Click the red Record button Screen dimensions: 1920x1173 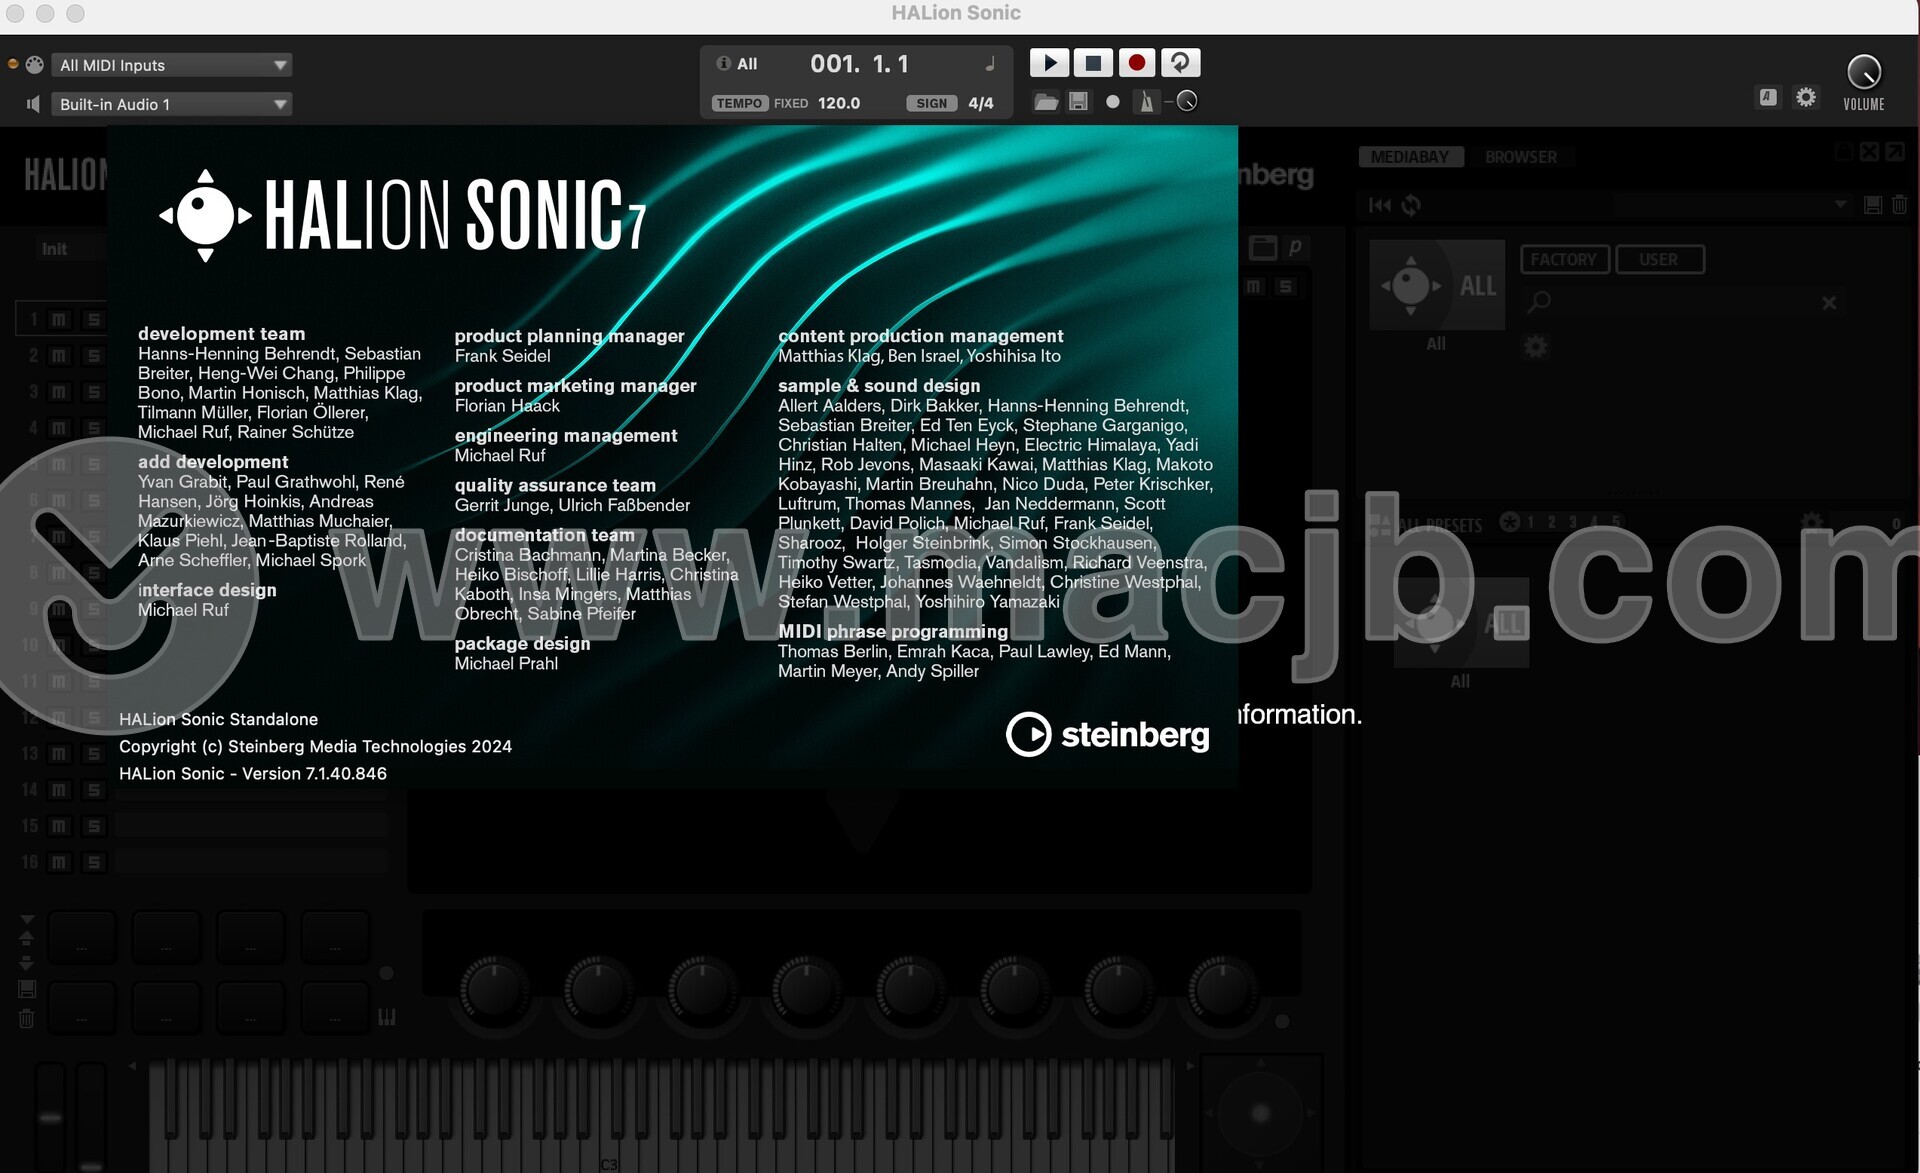point(1137,63)
